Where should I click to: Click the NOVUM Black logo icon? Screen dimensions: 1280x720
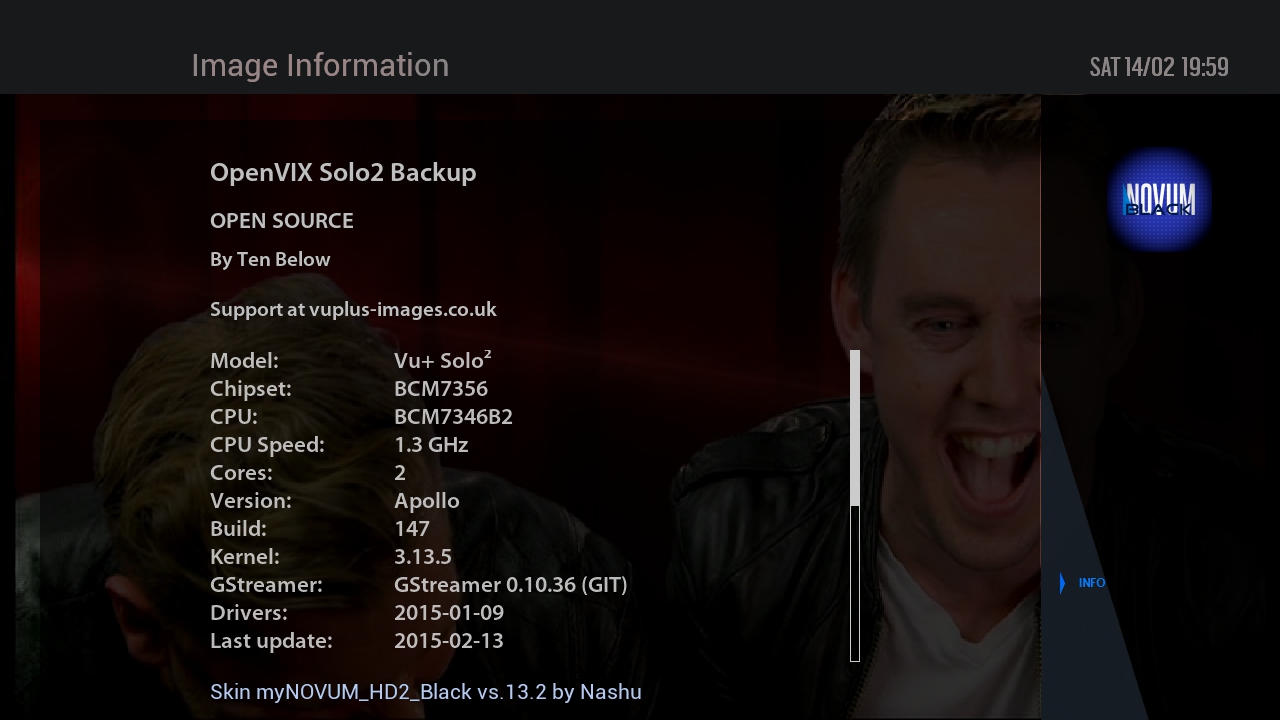tap(1160, 199)
